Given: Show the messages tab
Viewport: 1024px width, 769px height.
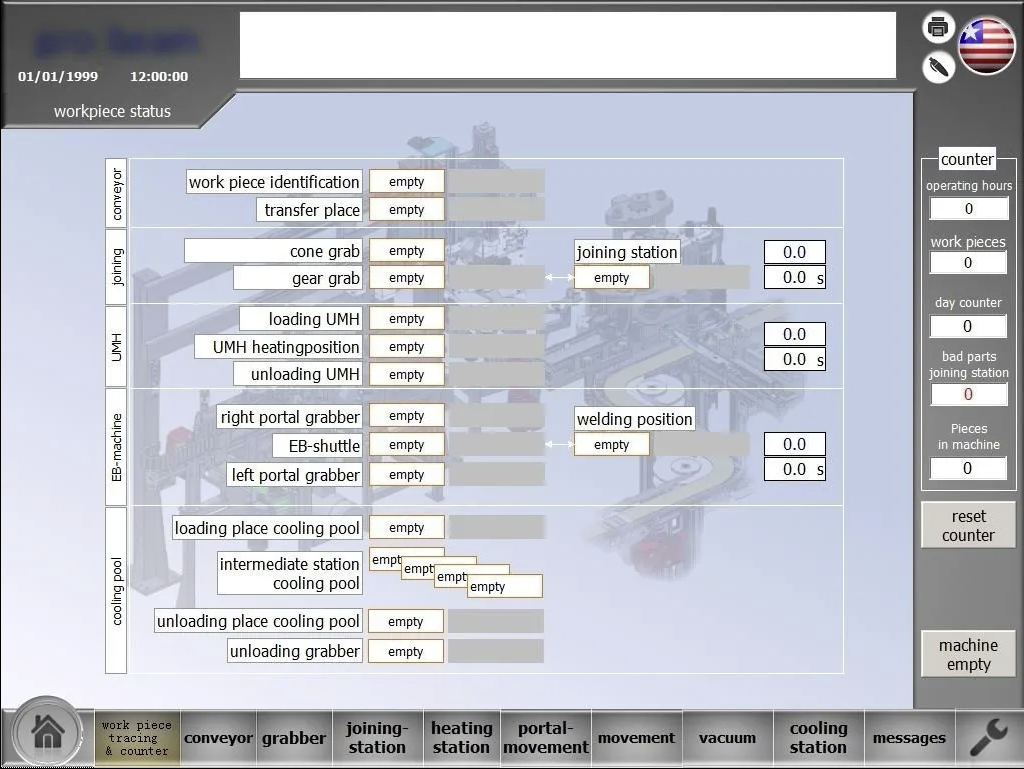Looking at the screenshot, I should 909,738.
